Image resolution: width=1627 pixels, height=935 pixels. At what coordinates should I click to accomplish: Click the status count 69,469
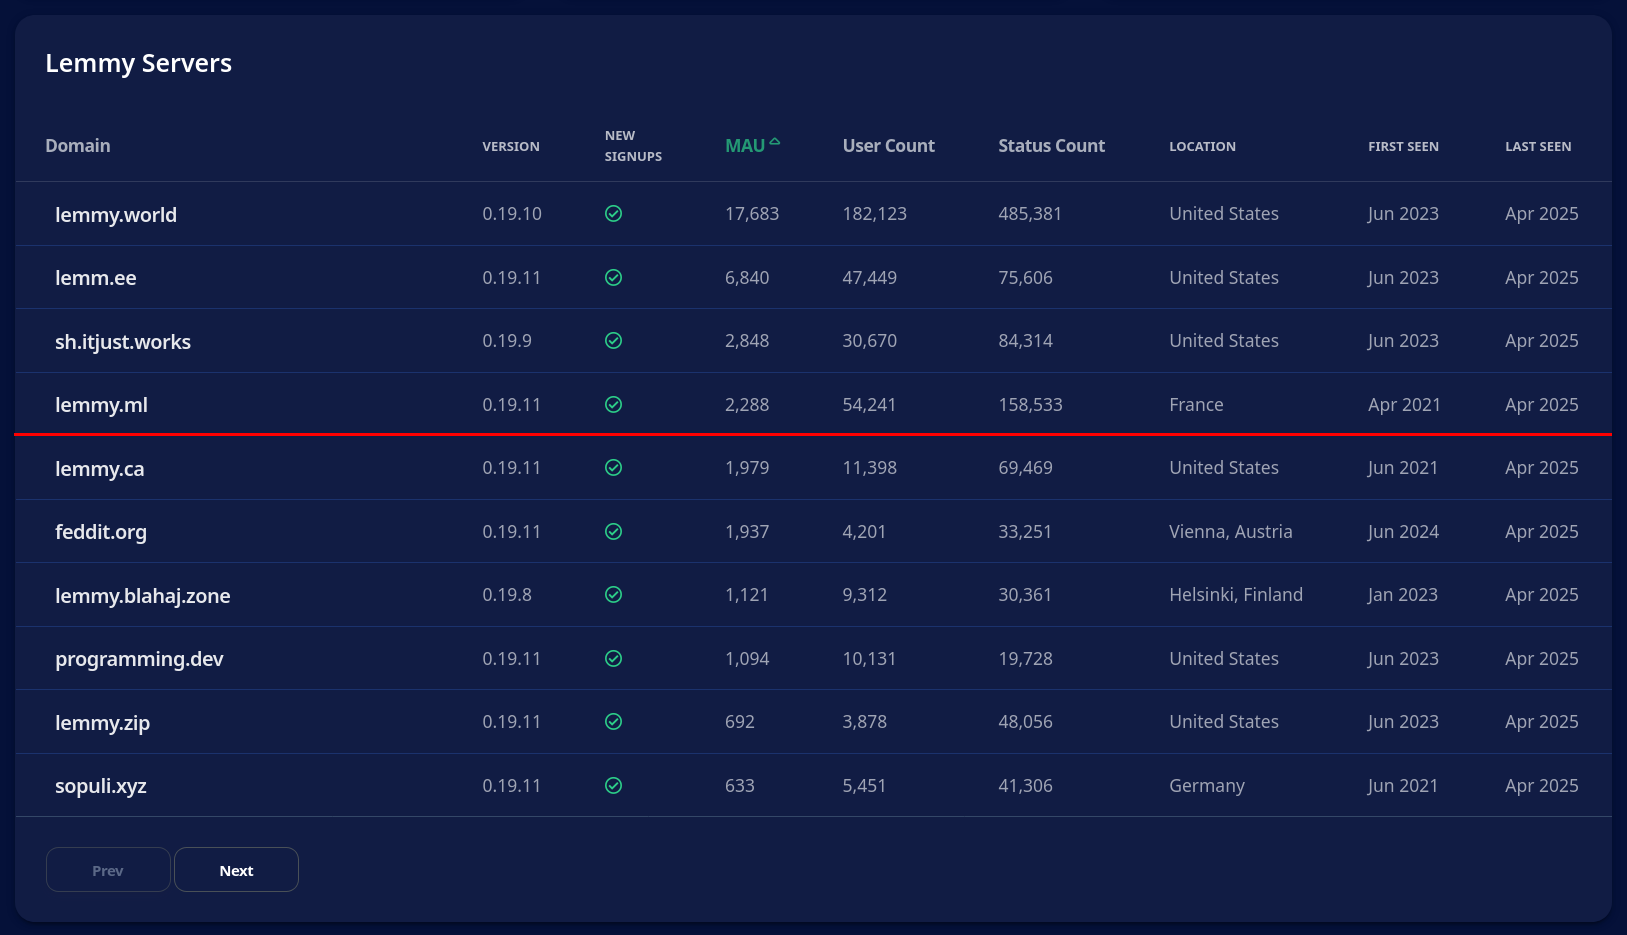point(1026,468)
